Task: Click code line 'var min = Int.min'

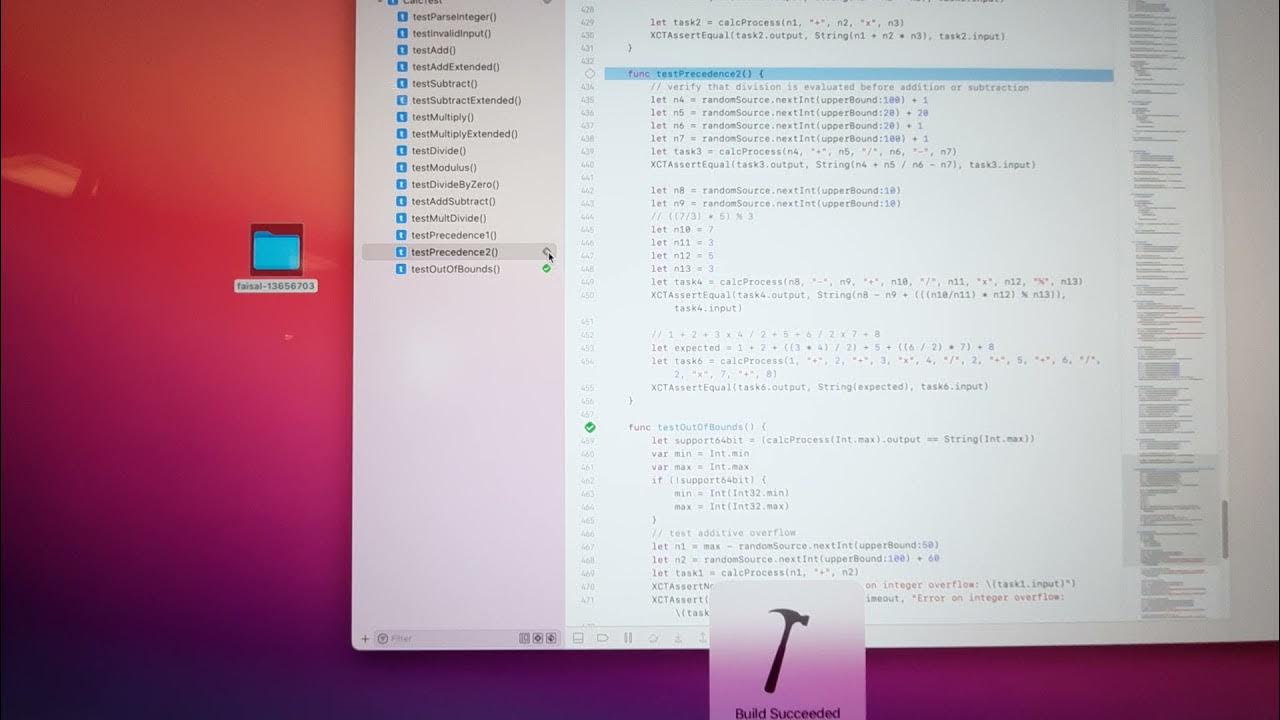Action: click(x=700, y=453)
